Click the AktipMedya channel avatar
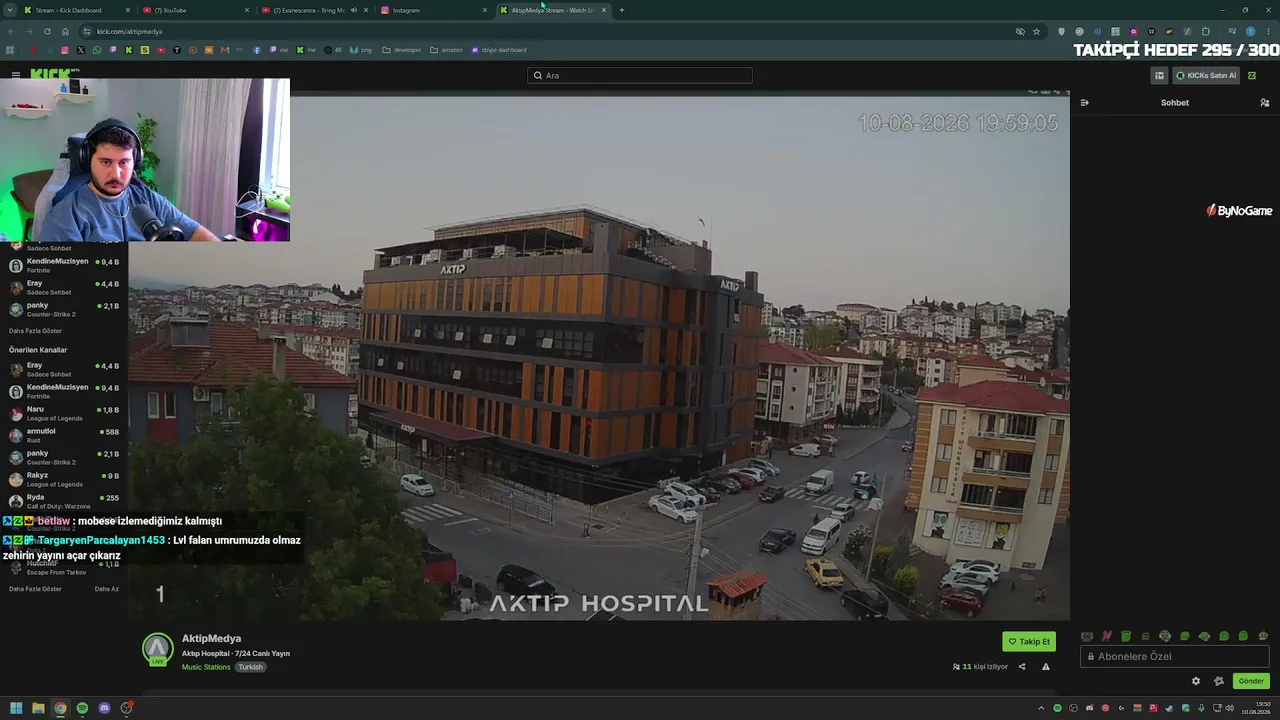The image size is (1280, 720). [x=157, y=649]
